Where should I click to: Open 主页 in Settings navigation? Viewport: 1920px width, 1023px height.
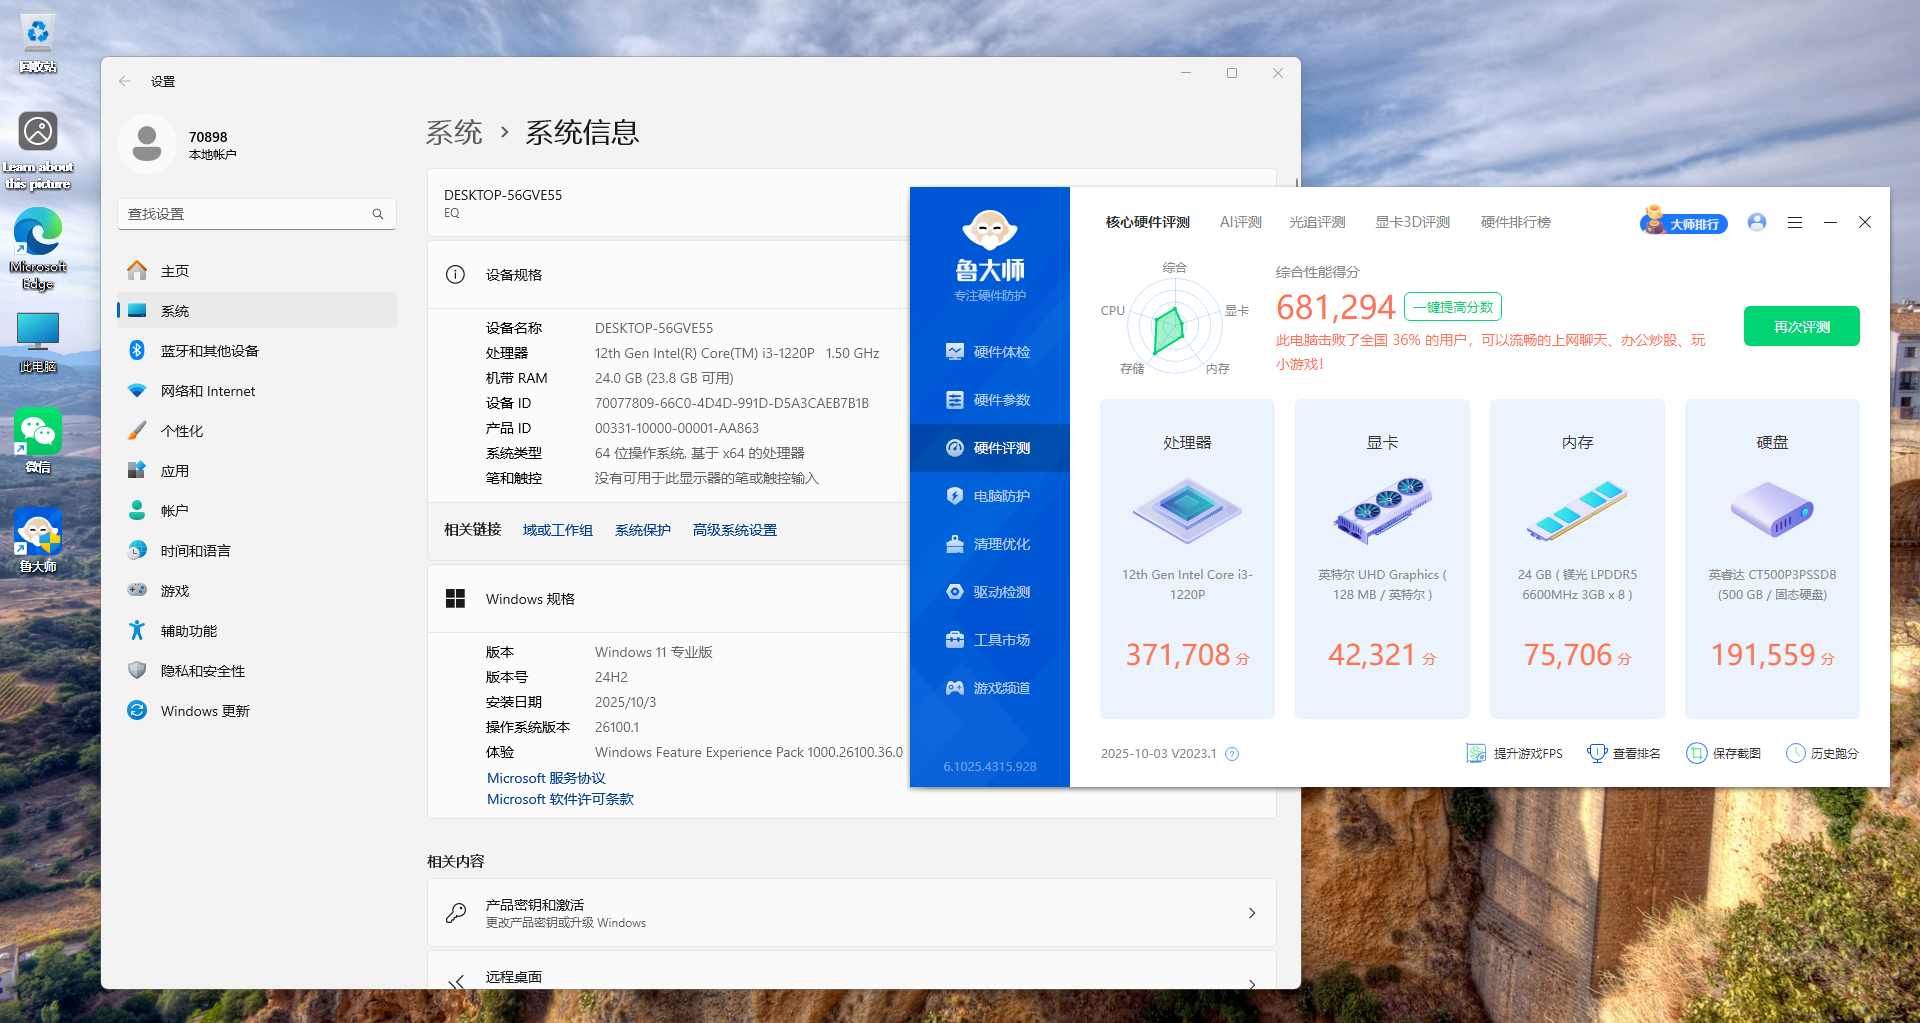coord(257,271)
